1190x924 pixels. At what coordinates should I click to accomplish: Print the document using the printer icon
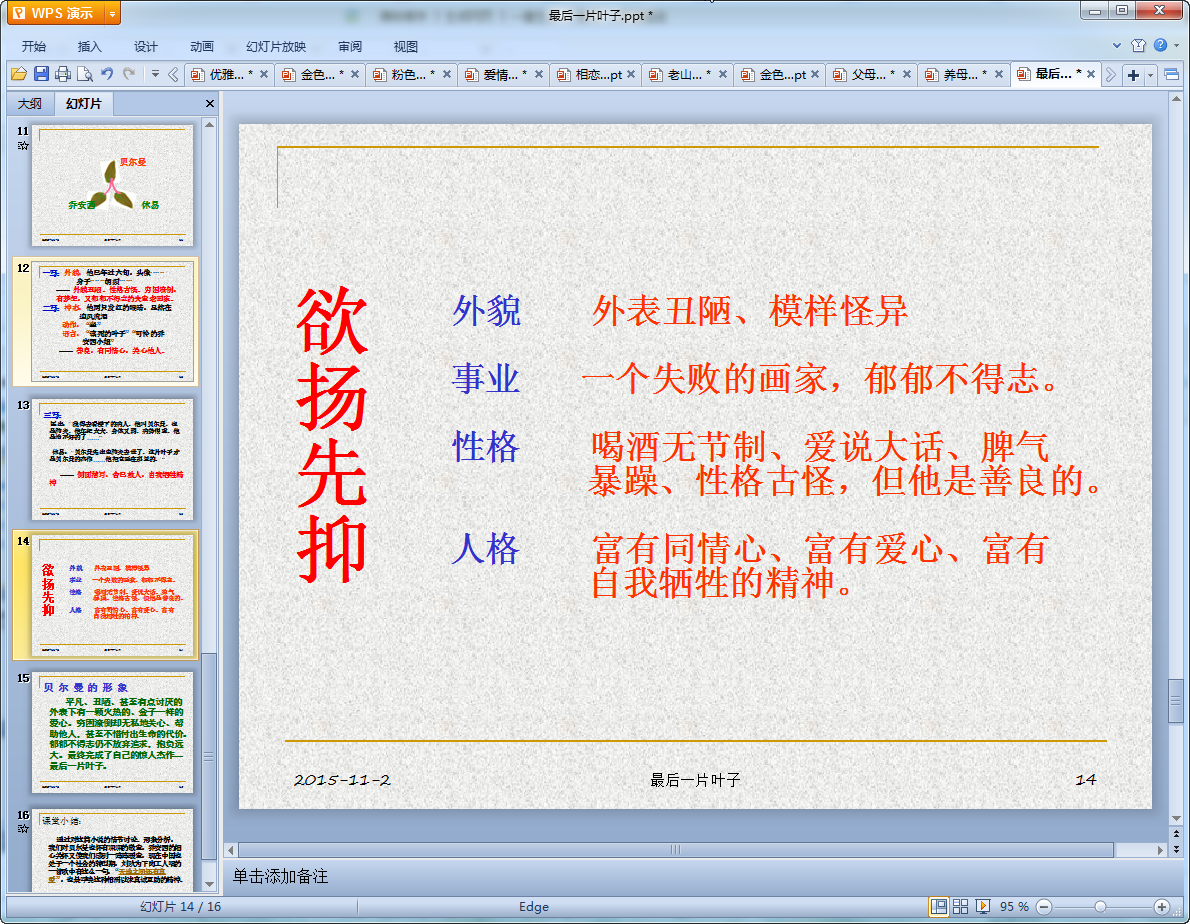click(x=63, y=74)
